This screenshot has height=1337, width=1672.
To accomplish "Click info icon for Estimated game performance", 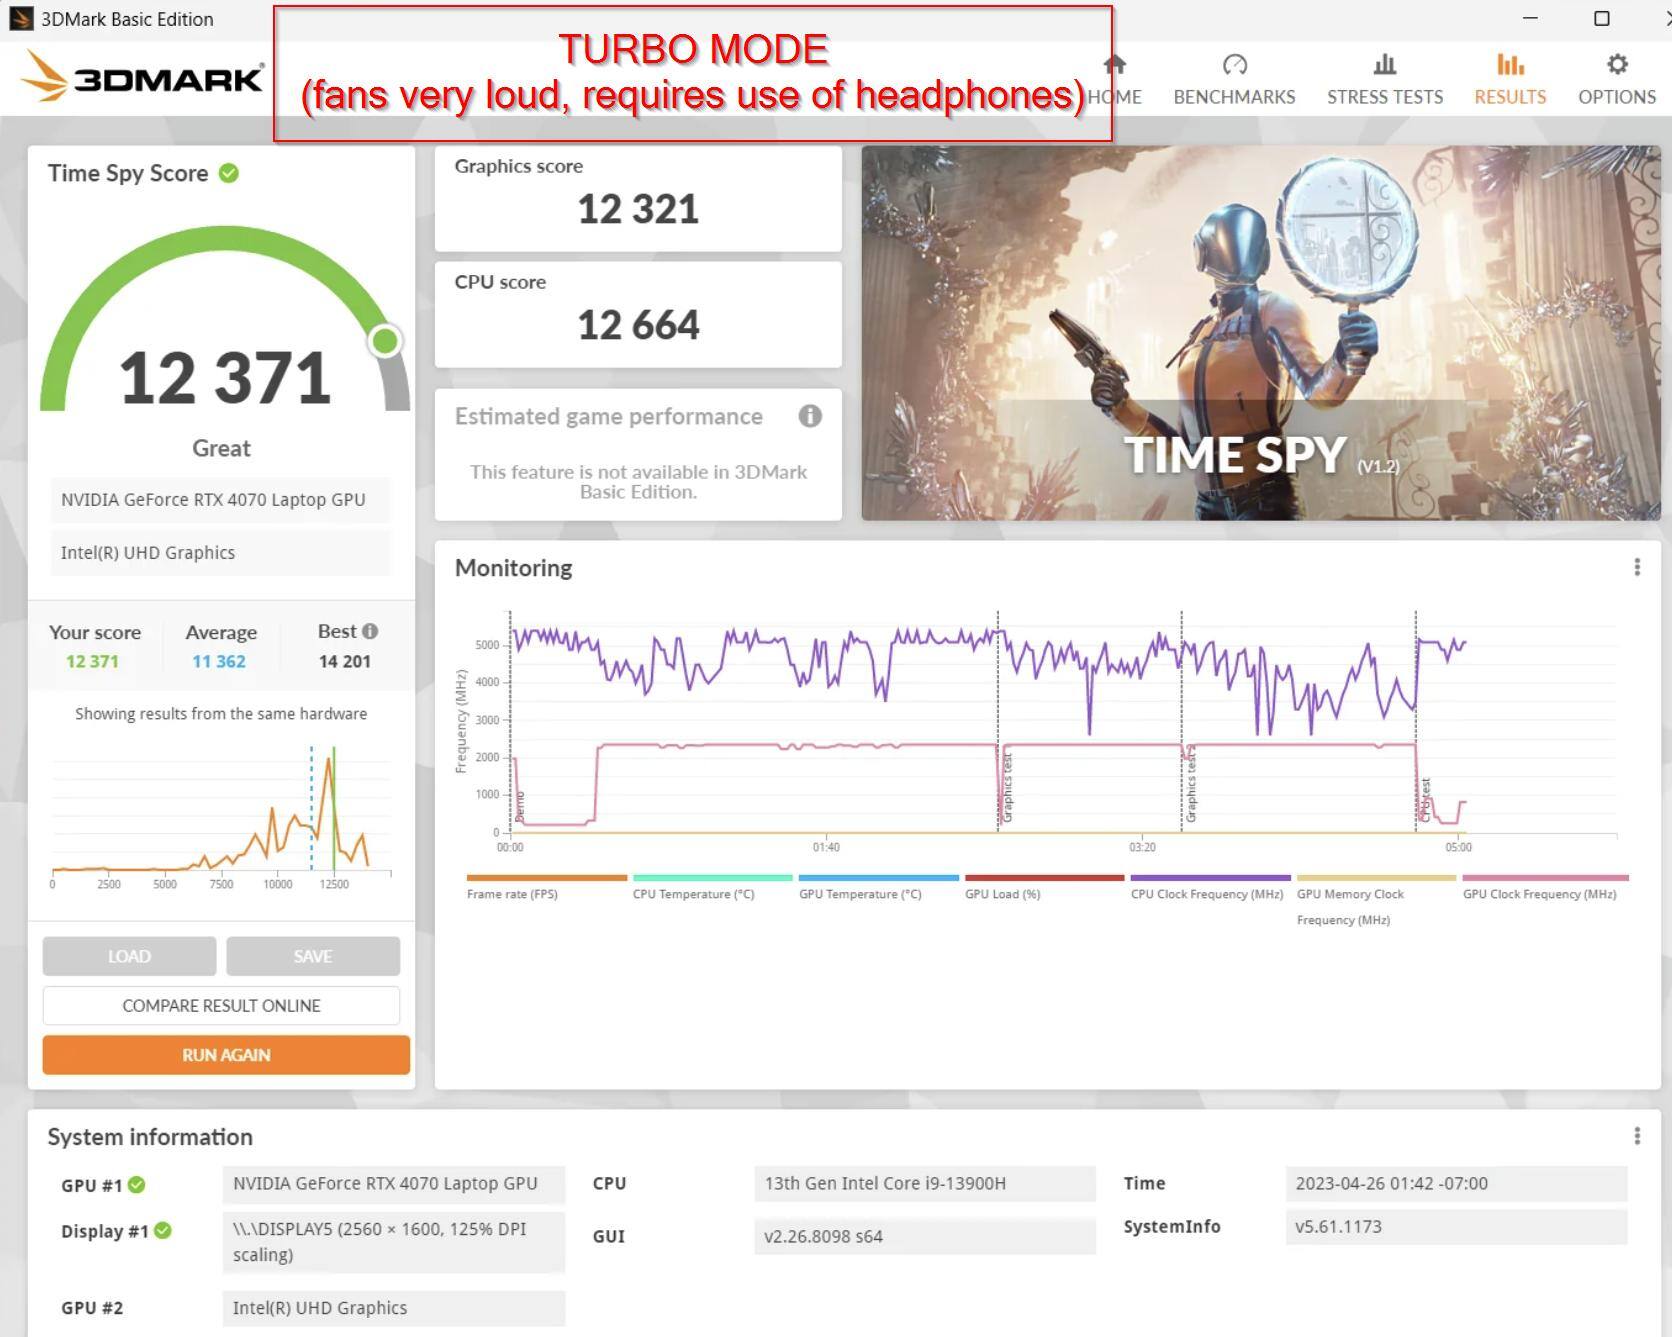I will [x=810, y=416].
